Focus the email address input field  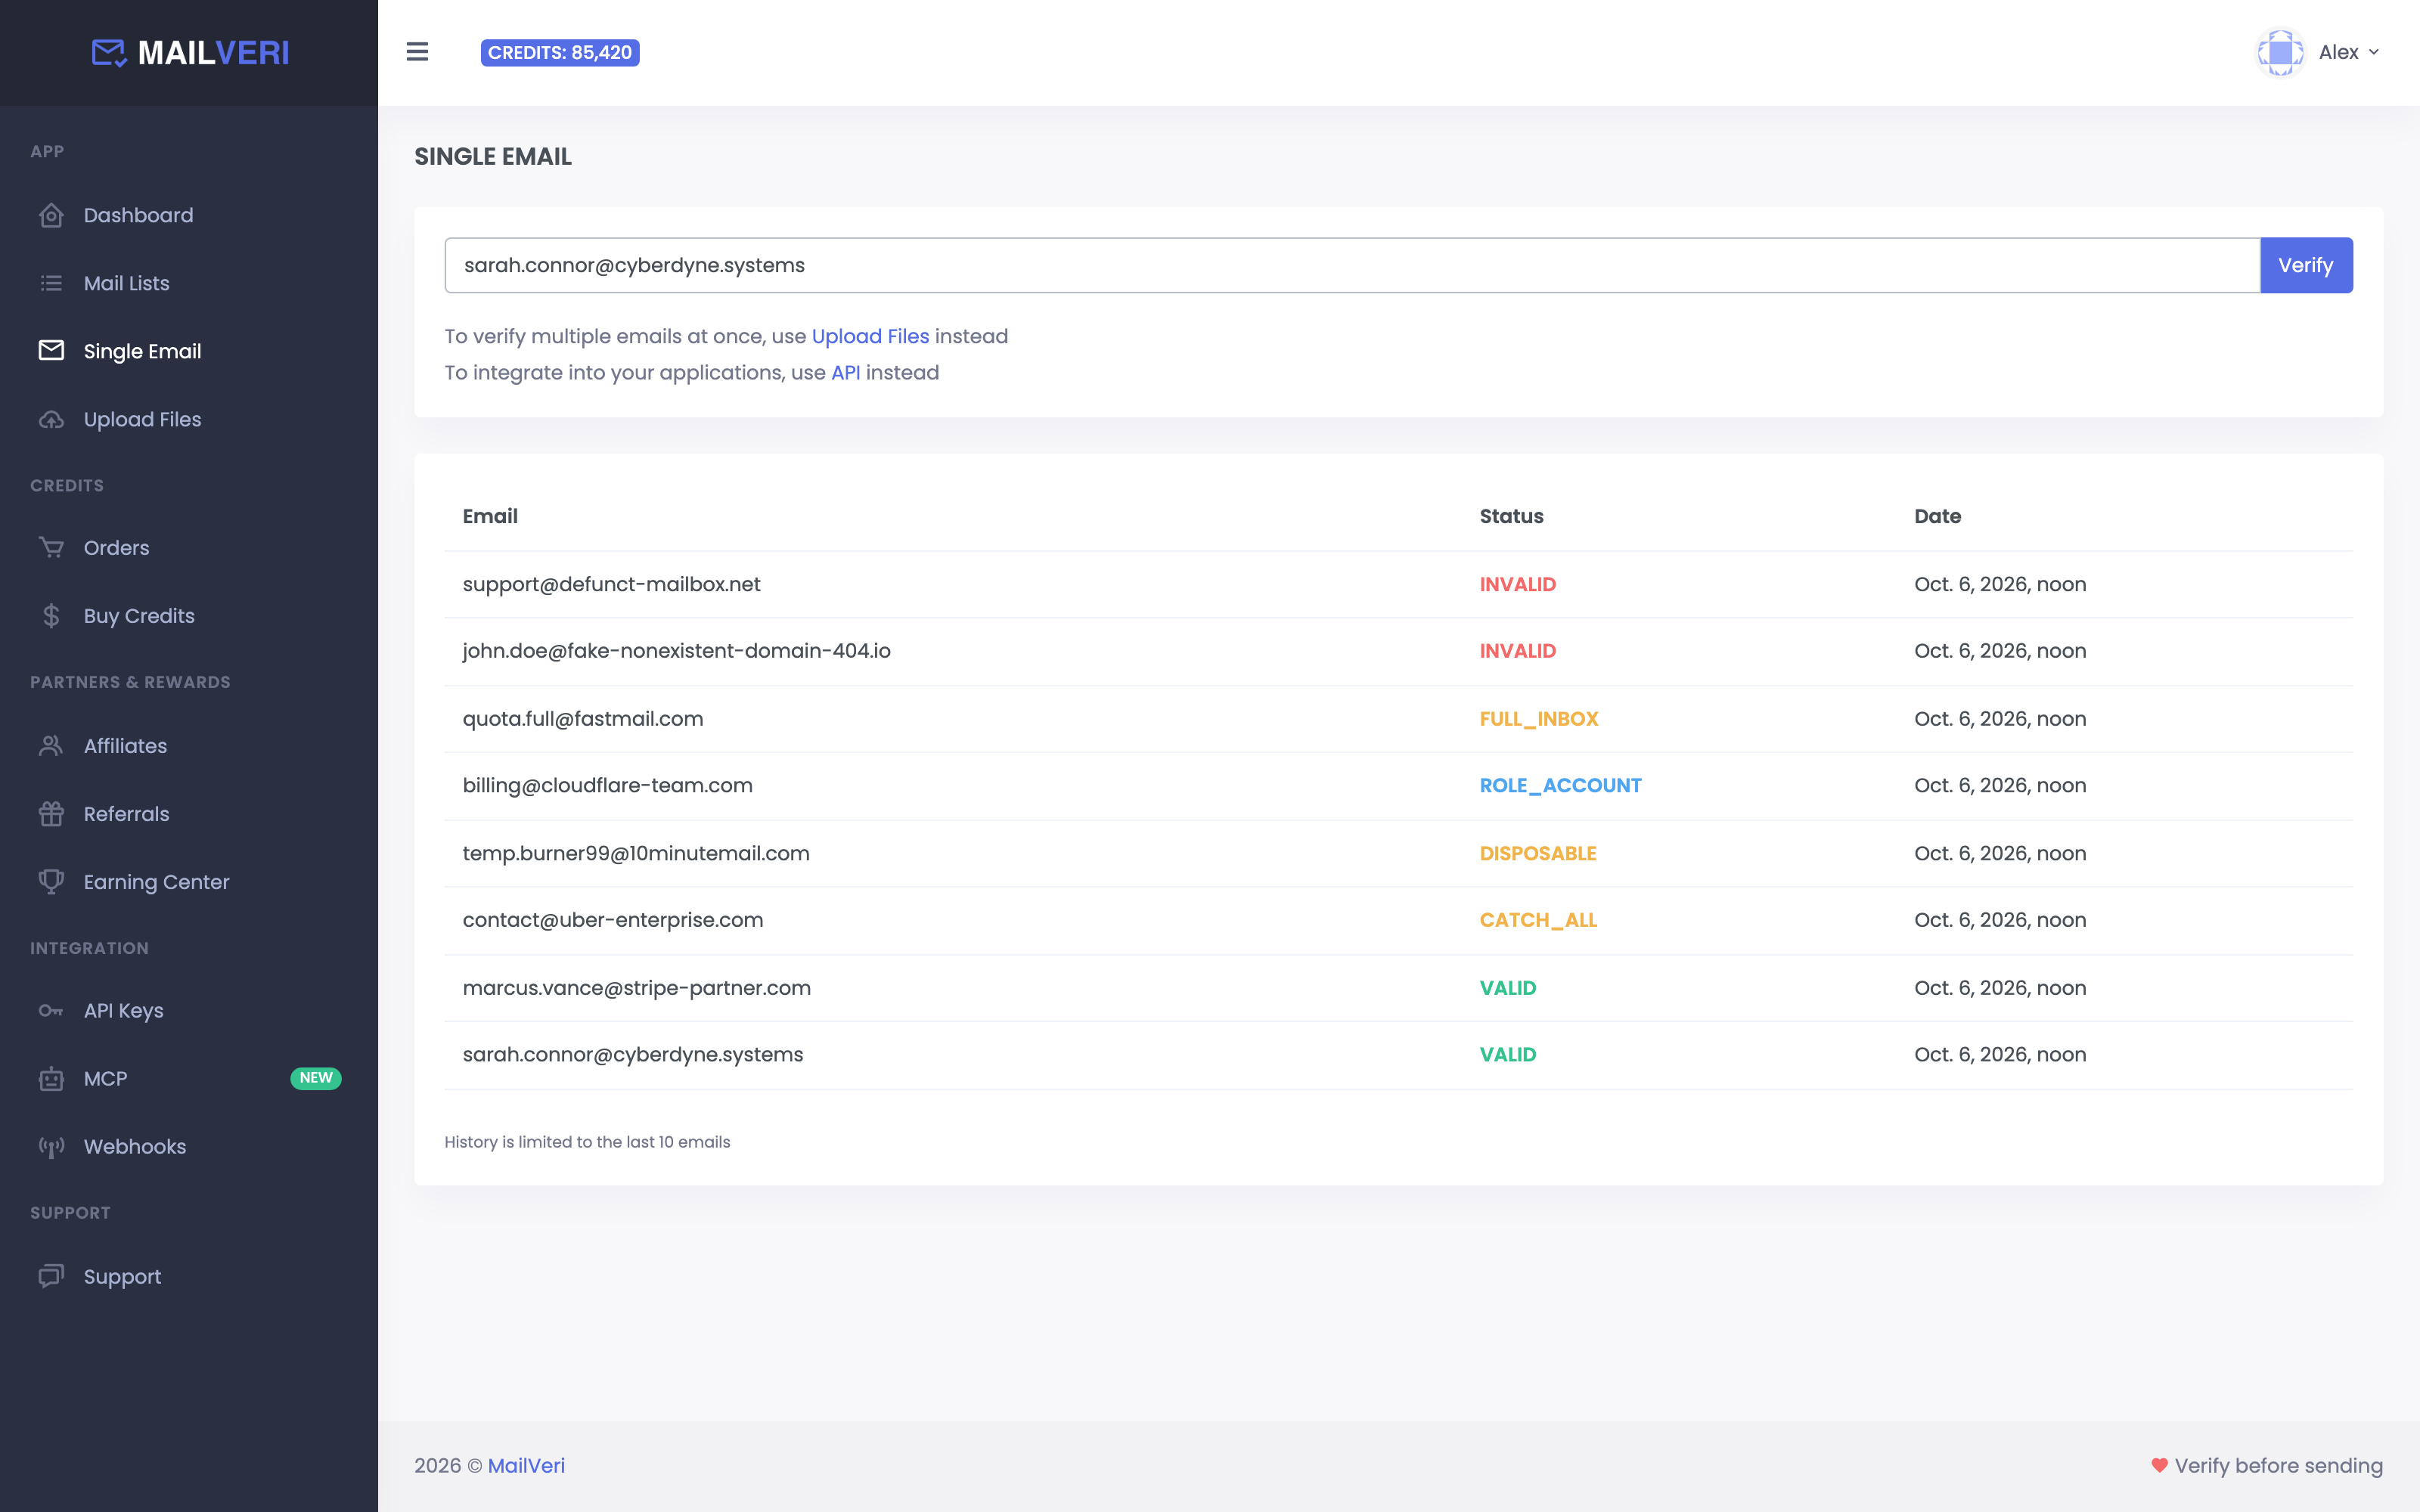(1352, 265)
